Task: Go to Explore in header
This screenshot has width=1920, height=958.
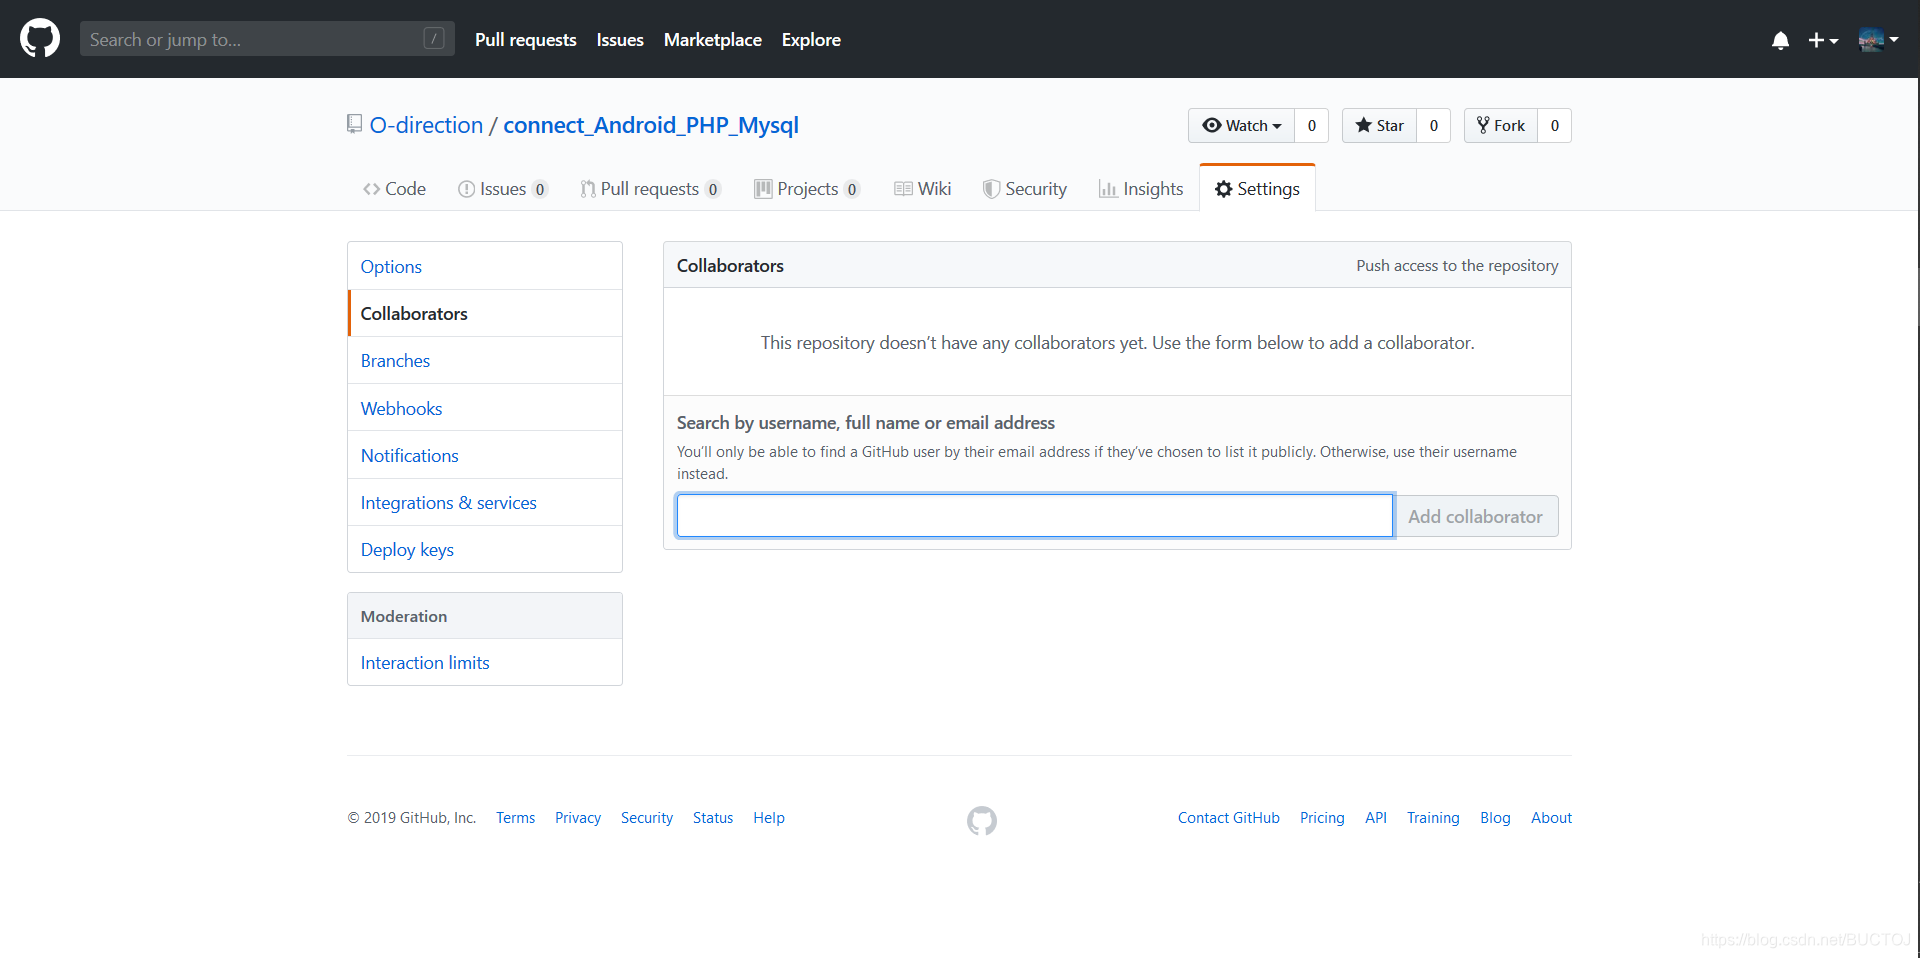Action: coord(811,40)
